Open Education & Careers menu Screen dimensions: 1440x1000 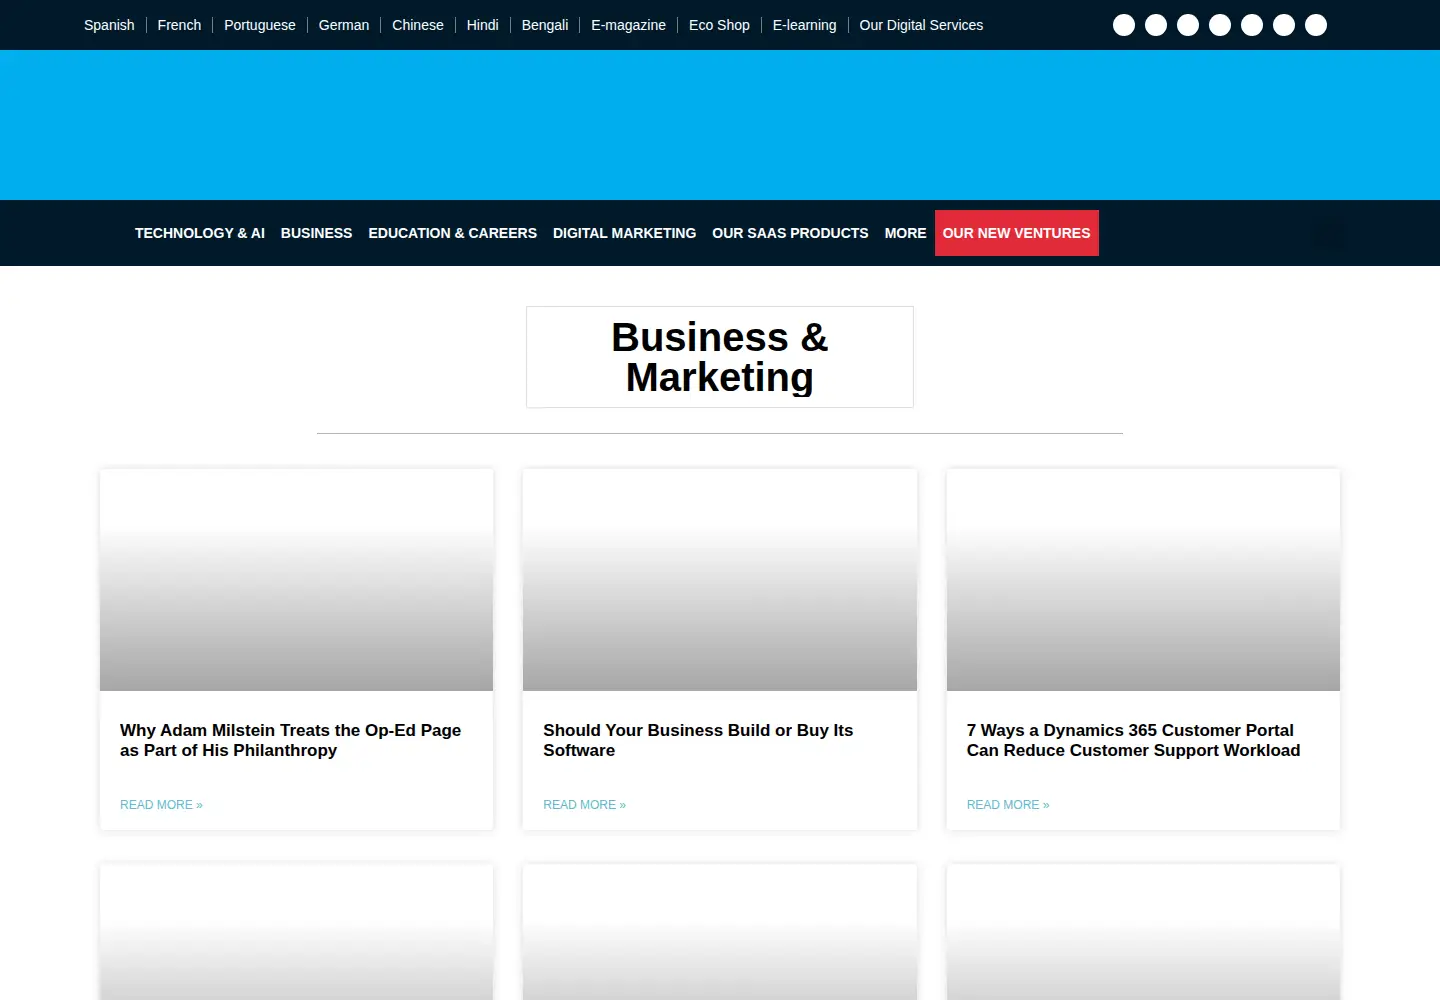(452, 233)
